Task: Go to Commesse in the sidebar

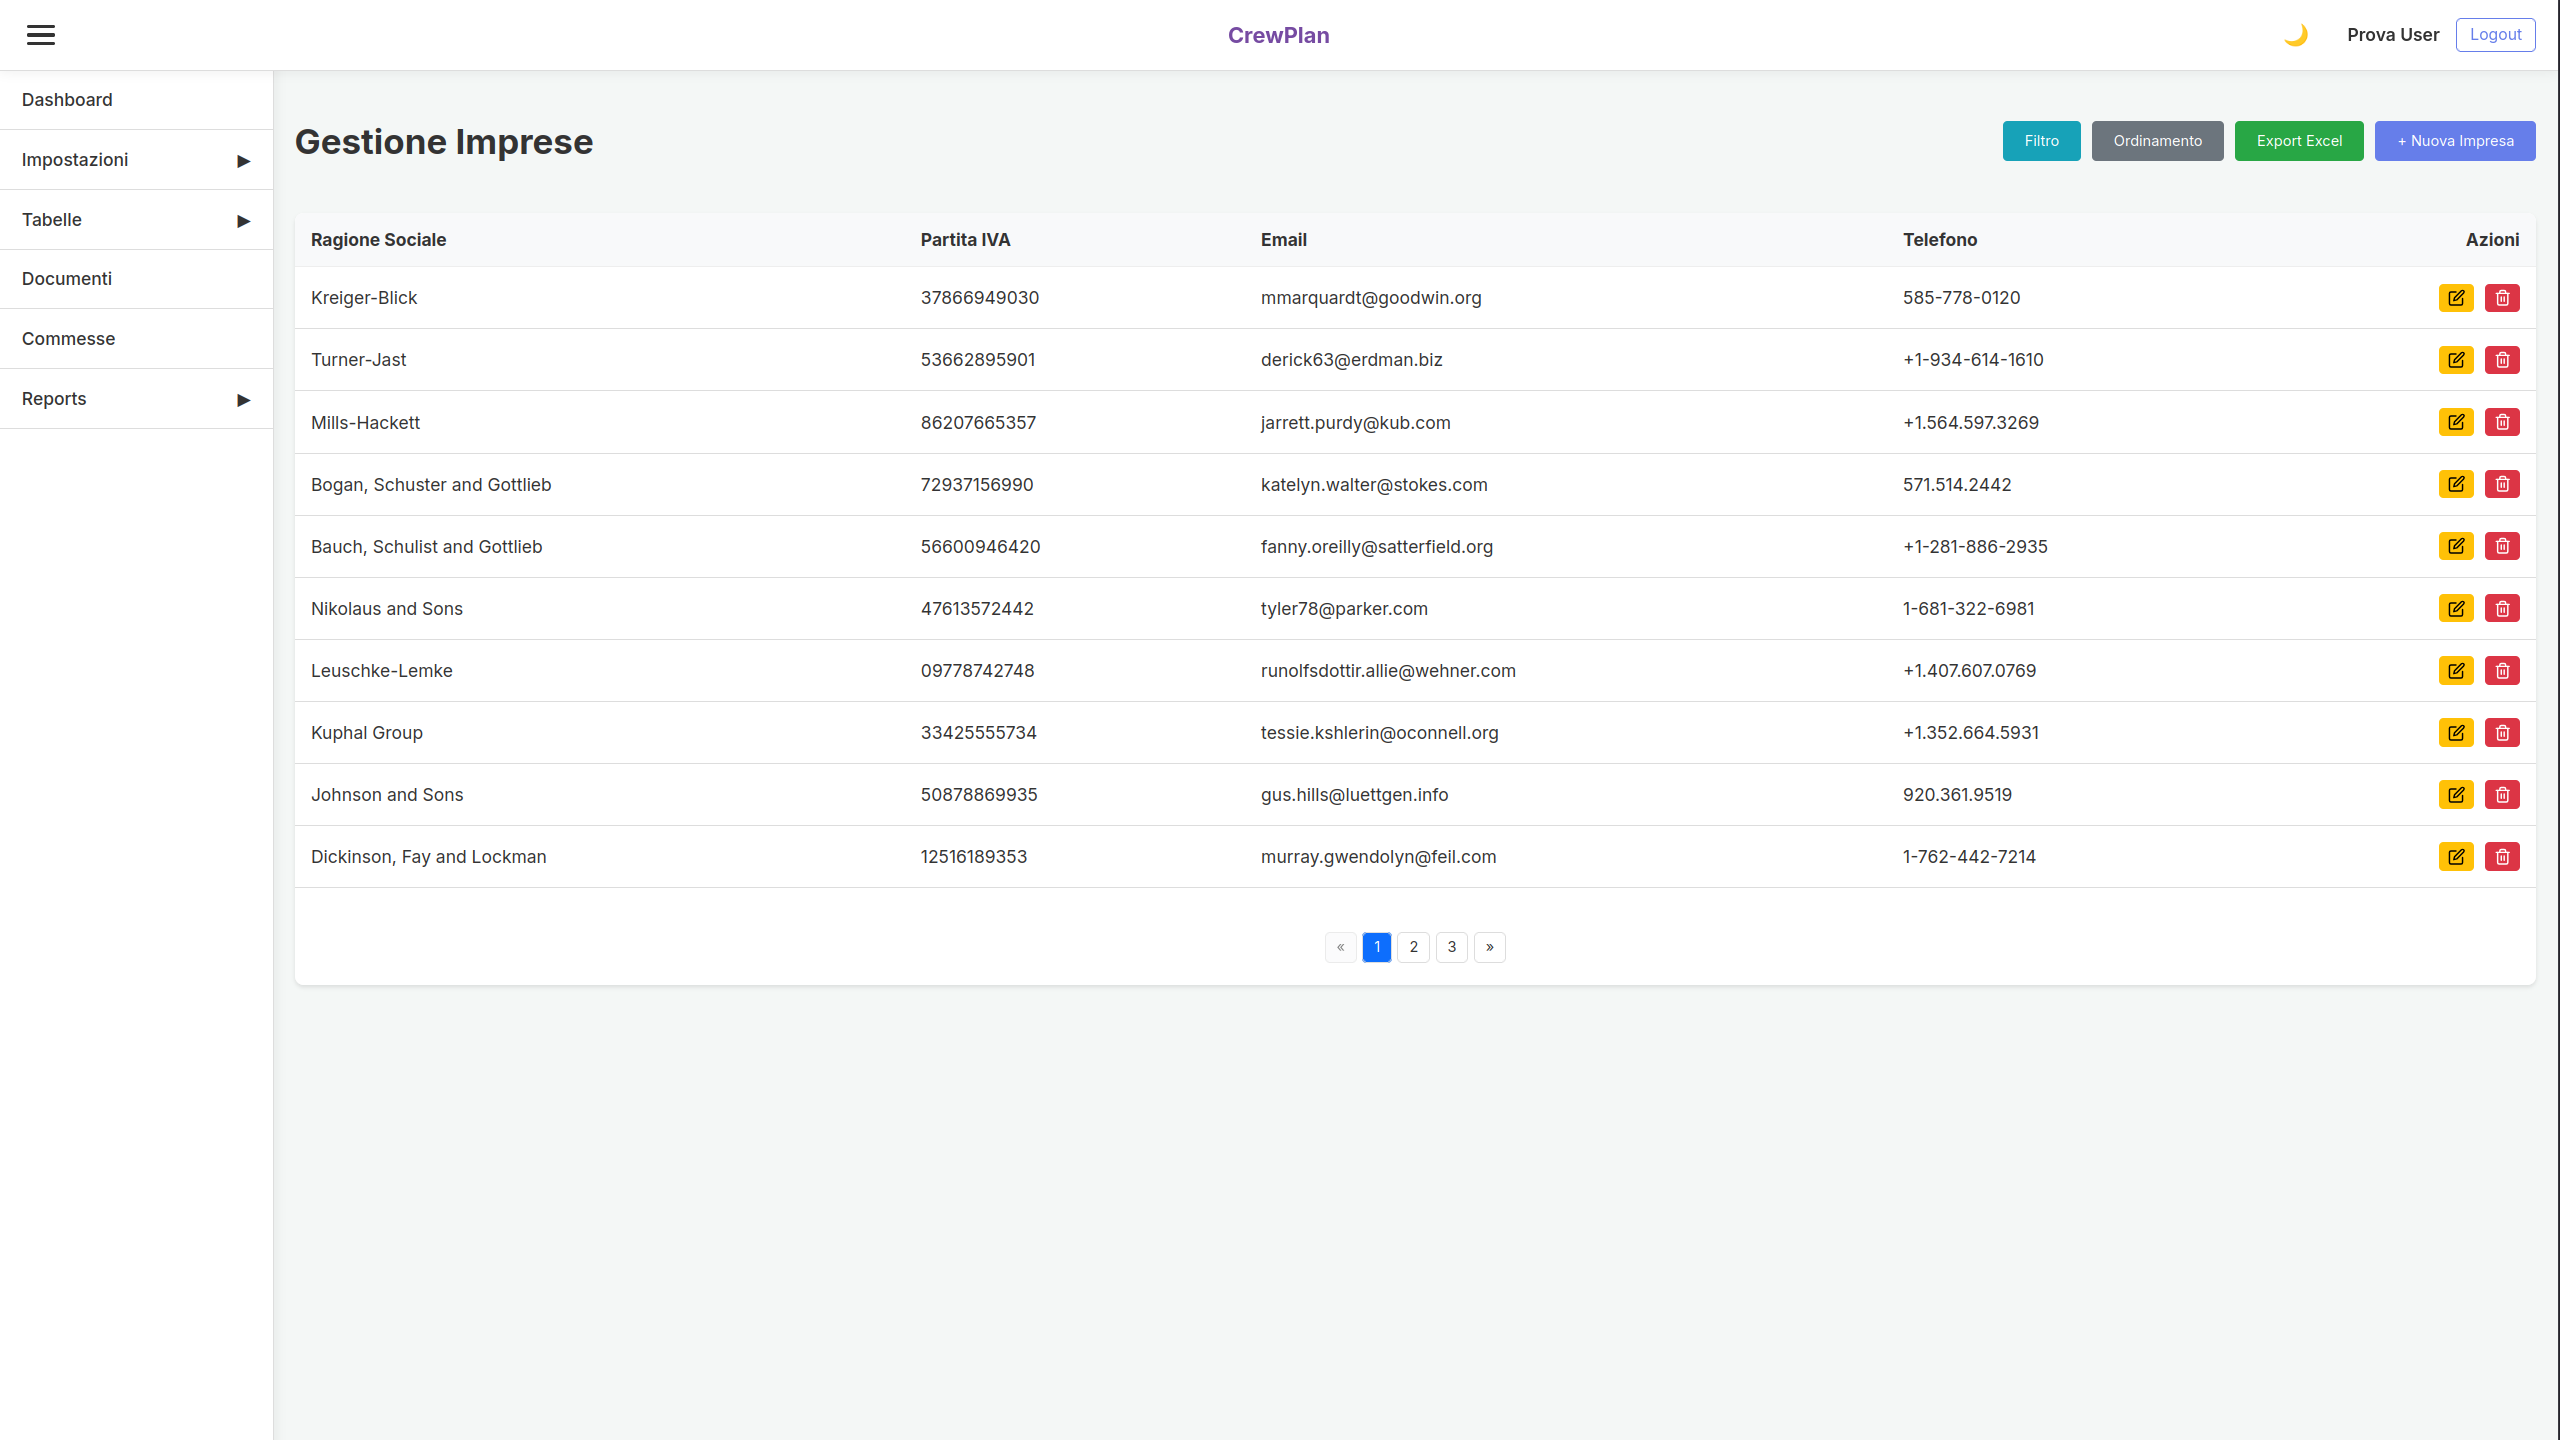Action: [68, 339]
